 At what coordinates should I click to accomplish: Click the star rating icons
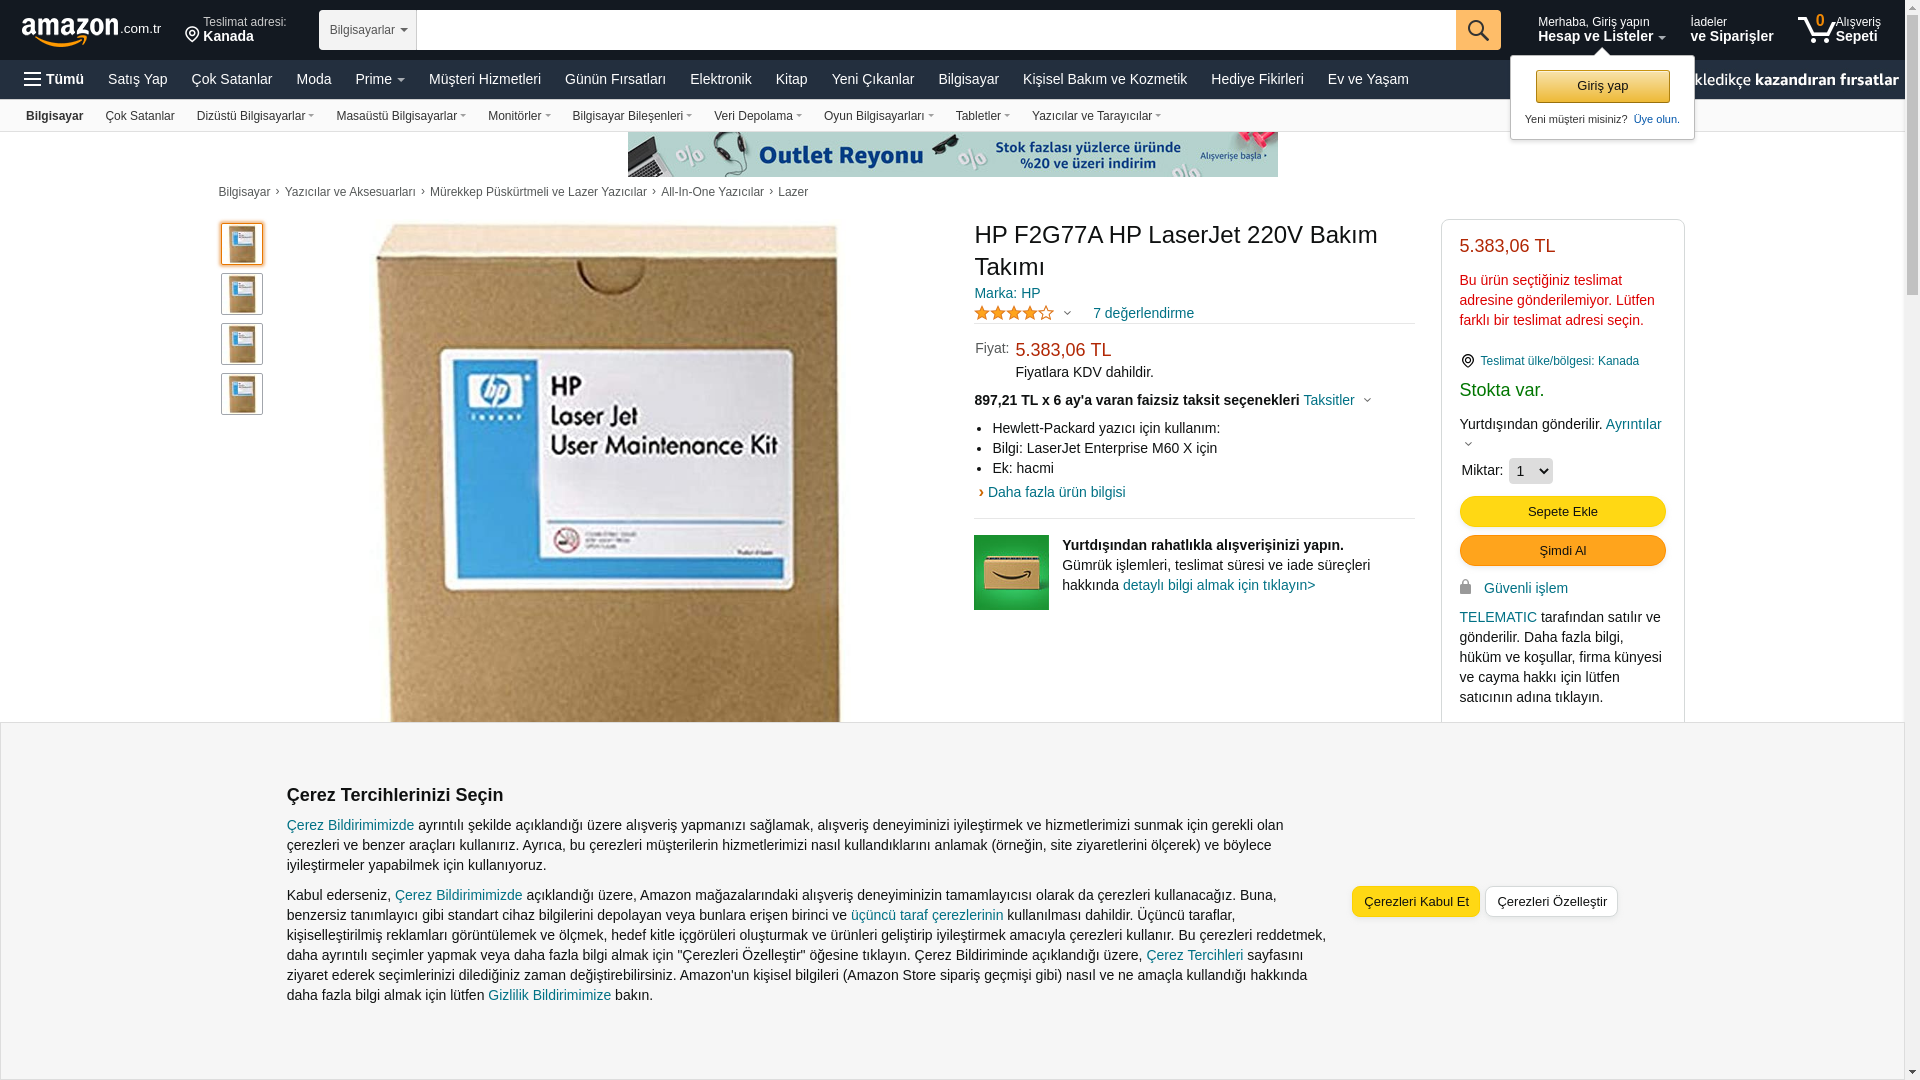tap(1013, 313)
